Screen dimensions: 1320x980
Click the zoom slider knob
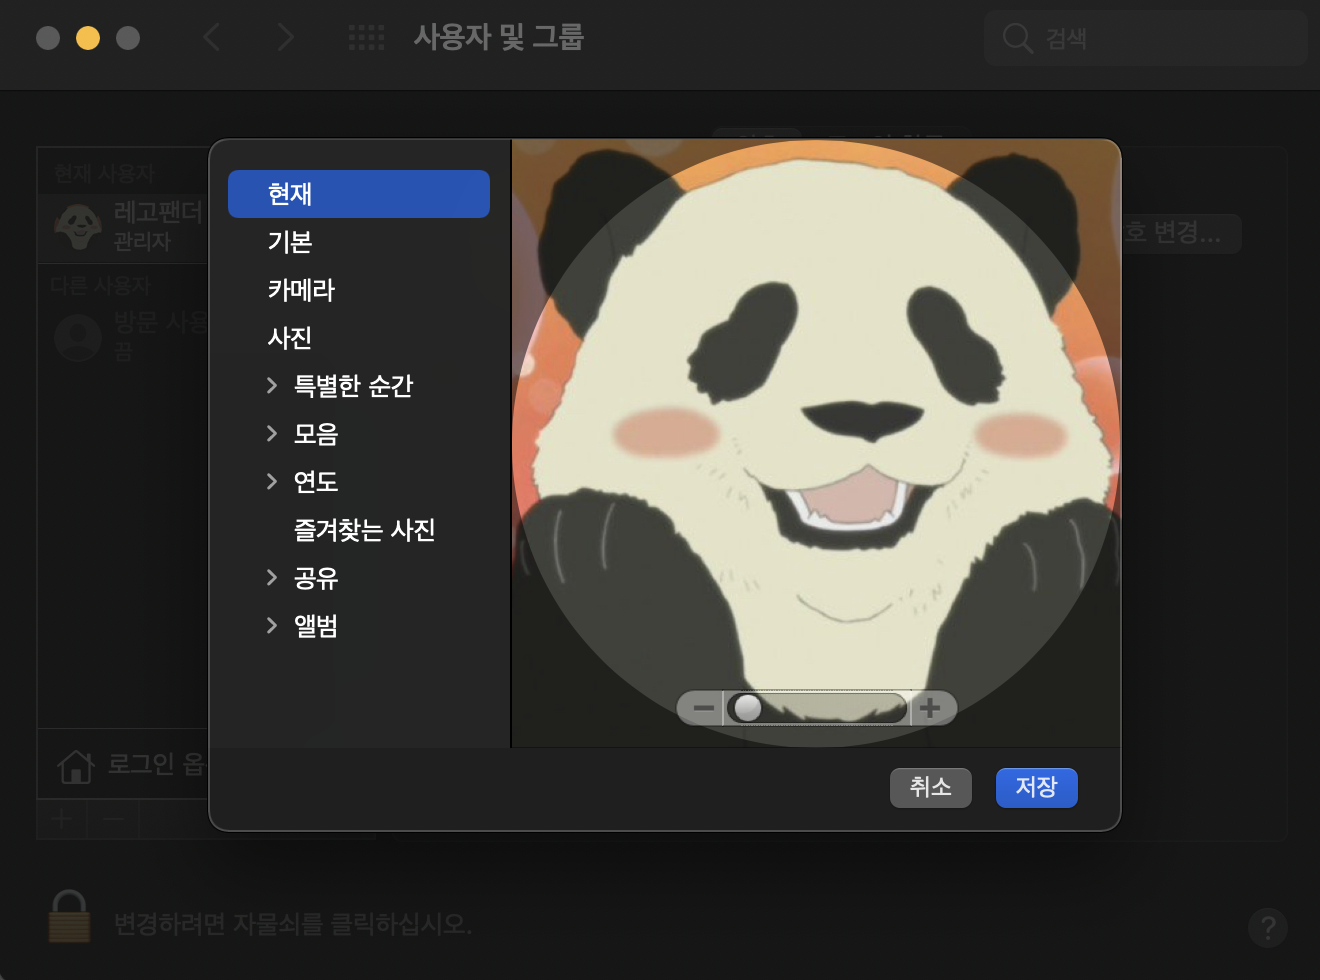click(x=747, y=708)
